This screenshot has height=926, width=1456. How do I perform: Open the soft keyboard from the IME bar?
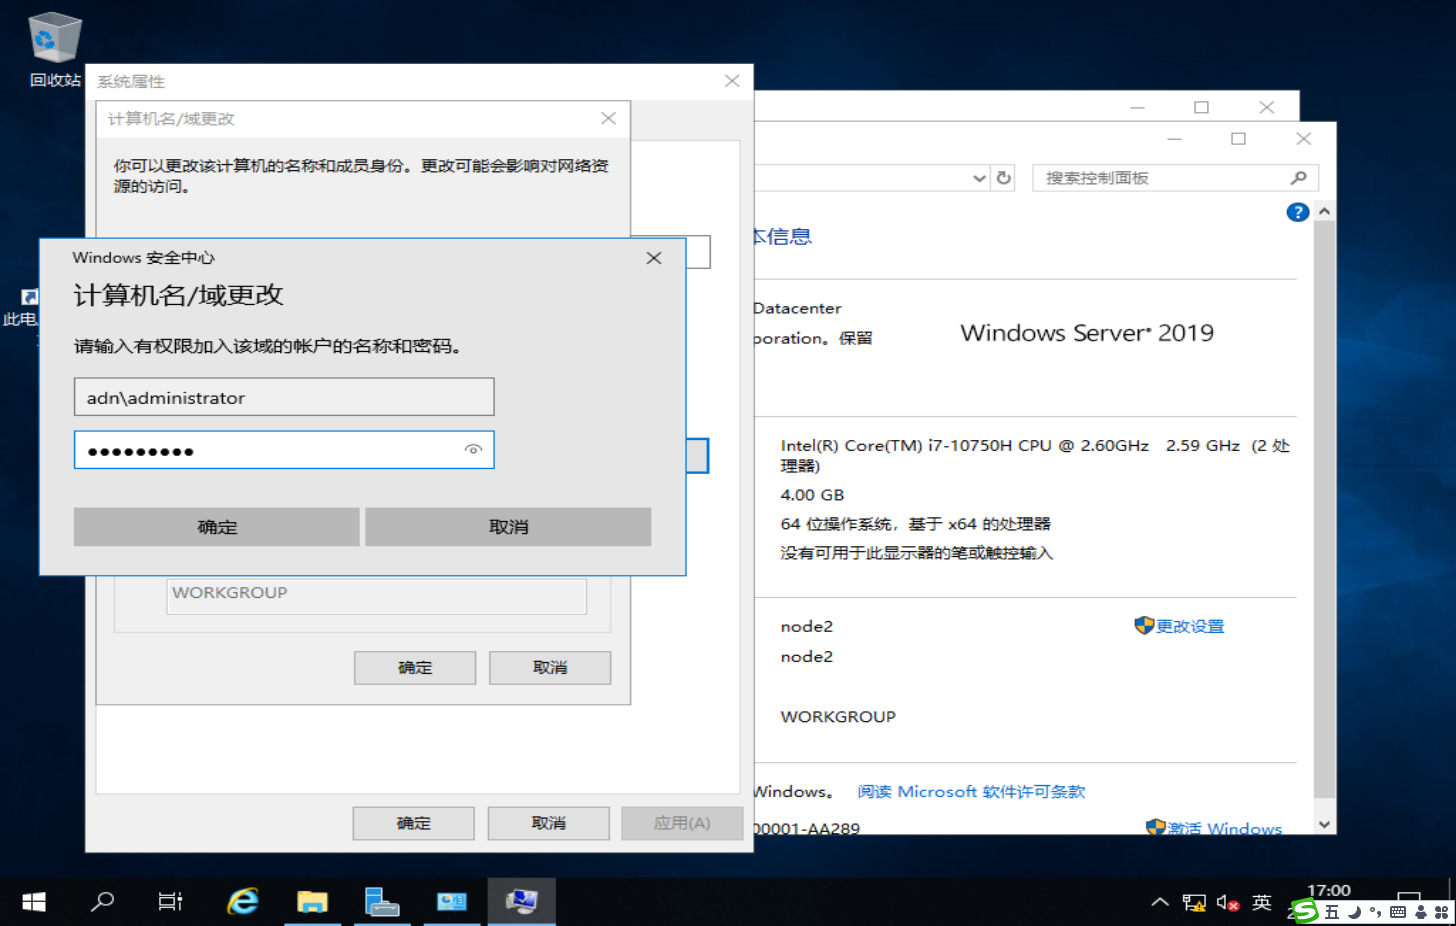click(x=1398, y=912)
